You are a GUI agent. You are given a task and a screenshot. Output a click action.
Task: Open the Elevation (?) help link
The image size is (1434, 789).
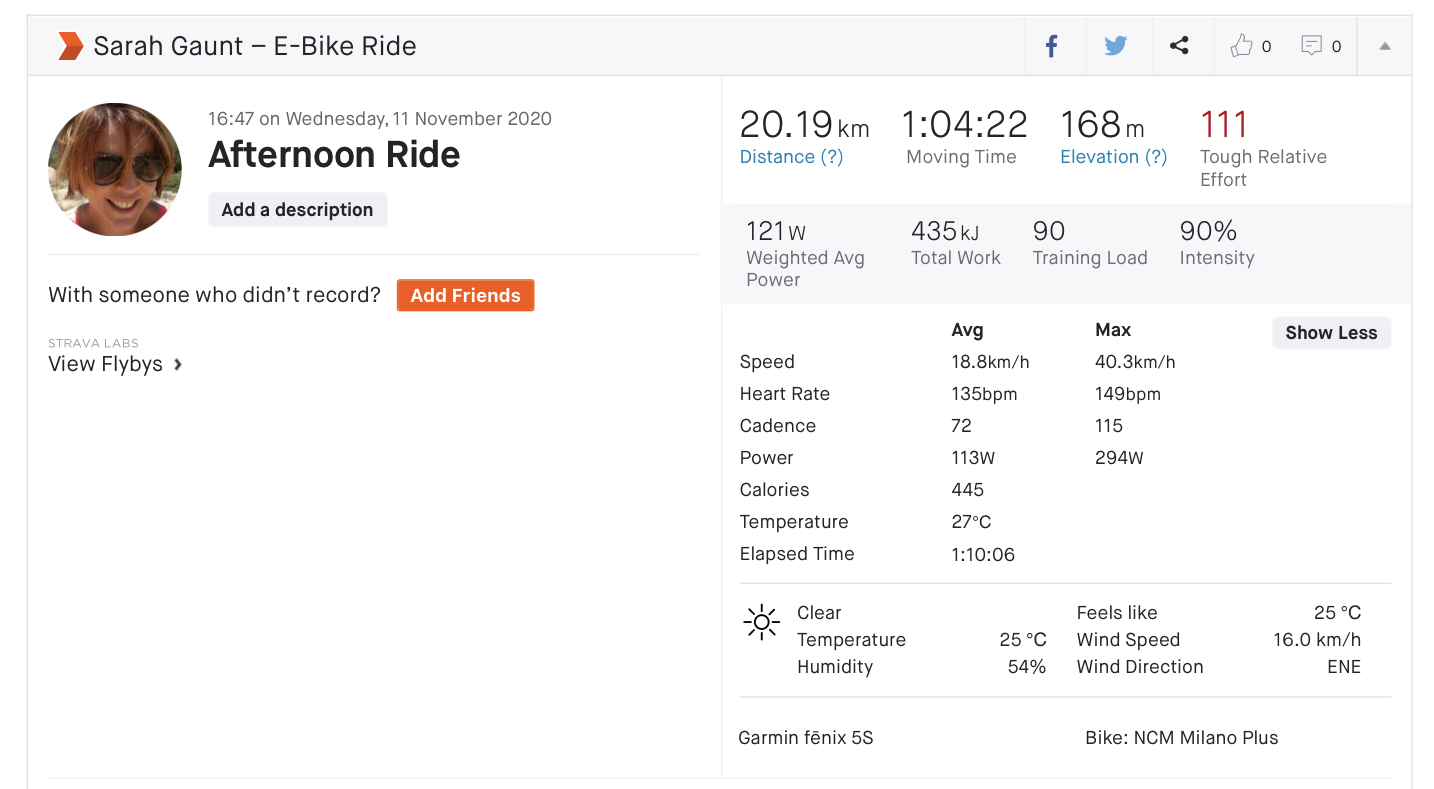tap(1113, 157)
